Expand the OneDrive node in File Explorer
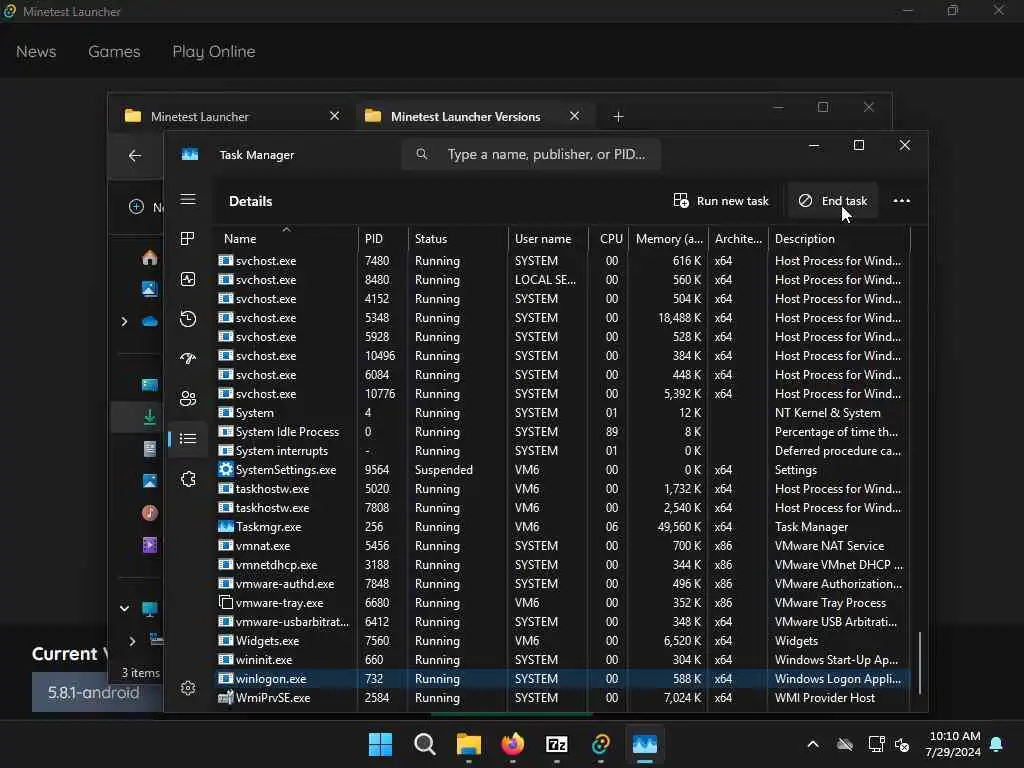 point(124,321)
